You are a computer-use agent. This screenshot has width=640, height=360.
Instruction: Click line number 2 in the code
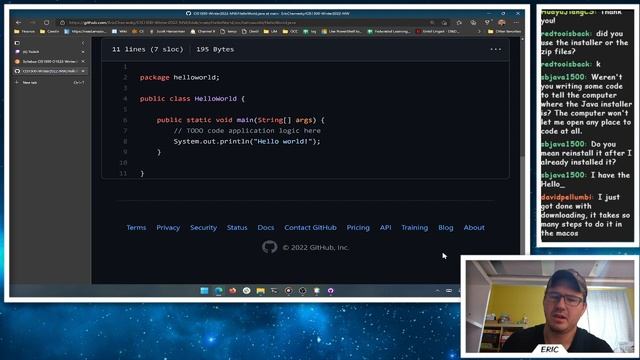point(125,78)
